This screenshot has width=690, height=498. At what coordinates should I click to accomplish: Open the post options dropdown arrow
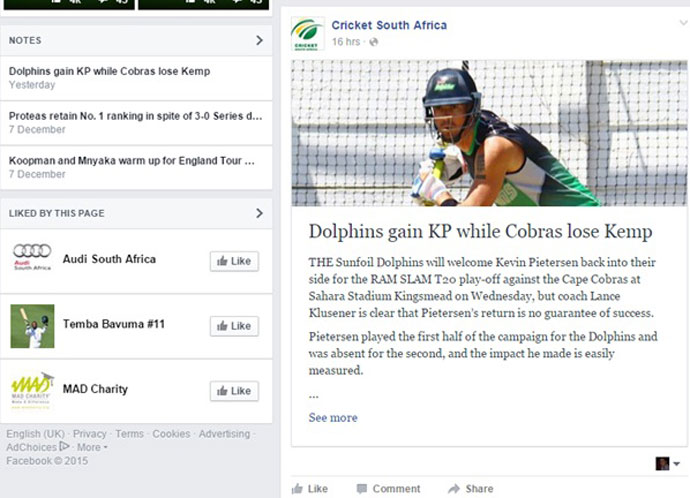pyautogui.click(x=683, y=22)
